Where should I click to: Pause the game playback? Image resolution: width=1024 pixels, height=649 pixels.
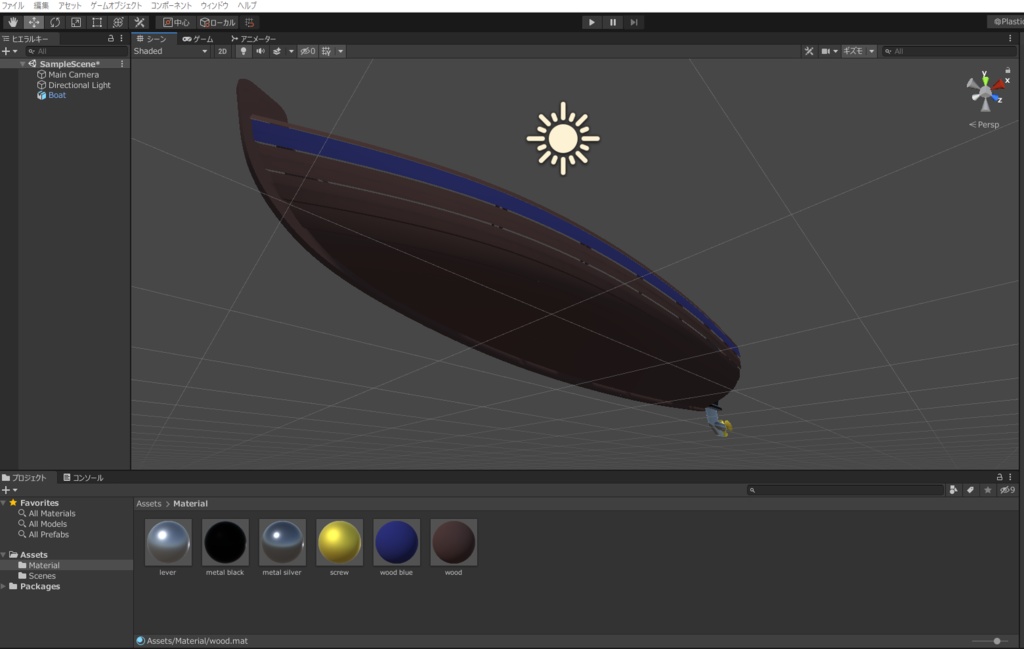613,22
